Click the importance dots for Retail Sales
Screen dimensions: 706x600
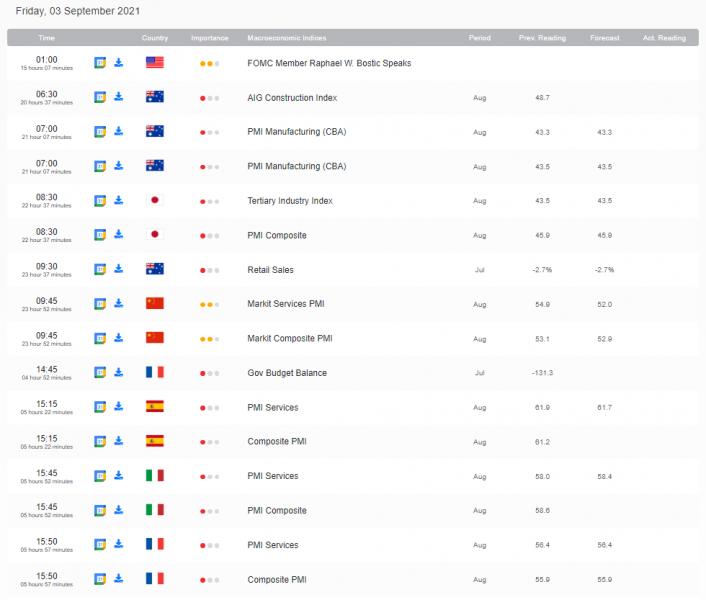(x=209, y=271)
